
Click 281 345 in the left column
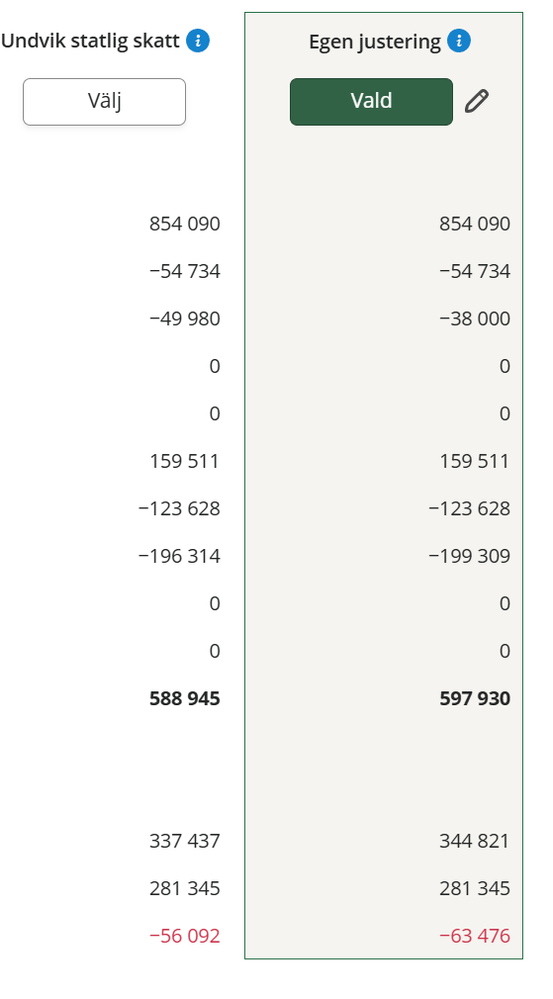tap(185, 888)
